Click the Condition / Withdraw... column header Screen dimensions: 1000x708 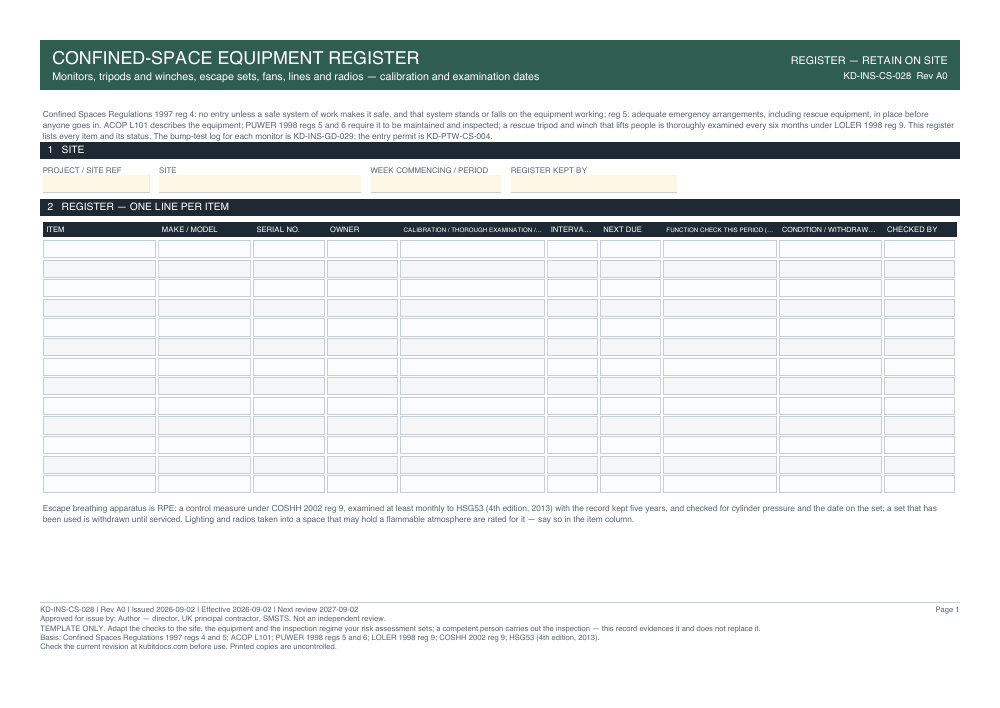pyautogui.click(x=828, y=230)
